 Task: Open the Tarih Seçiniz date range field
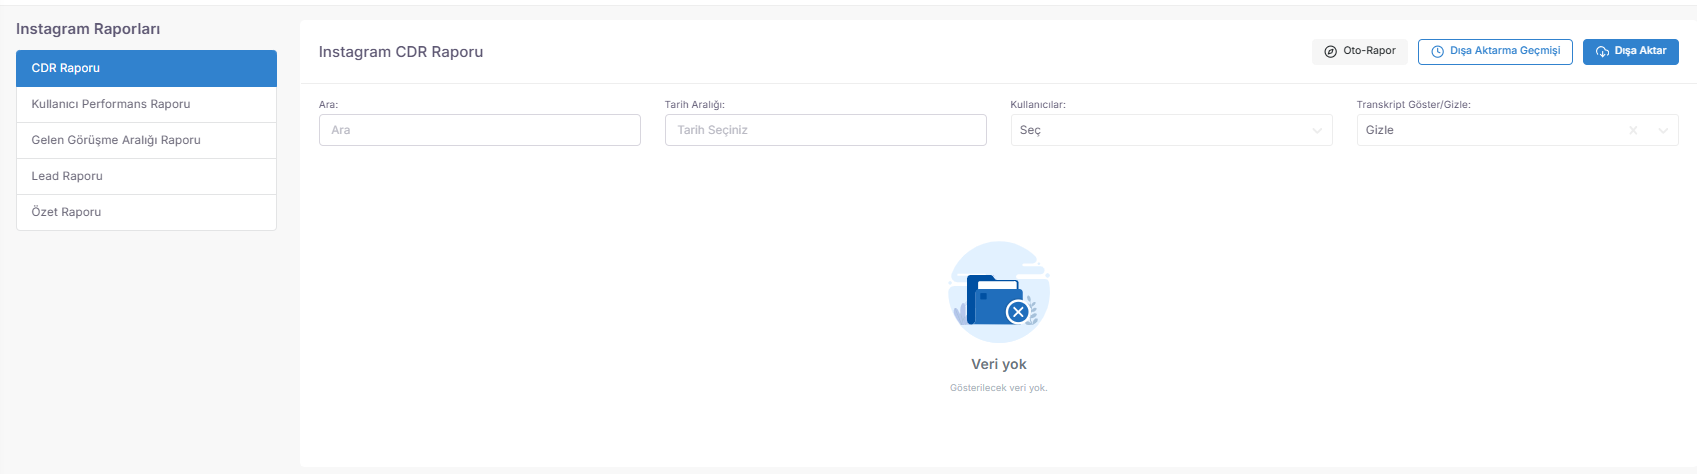[x=826, y=130]
